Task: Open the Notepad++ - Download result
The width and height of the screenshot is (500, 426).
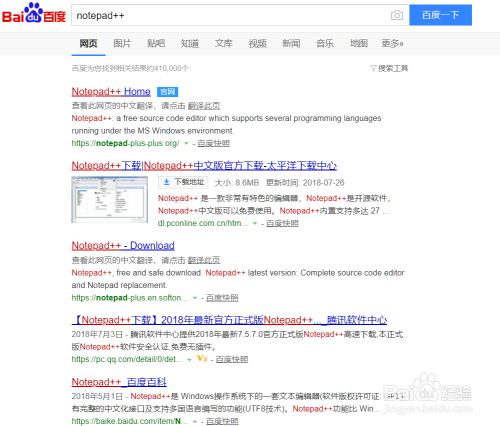Action: pos(123,245)
